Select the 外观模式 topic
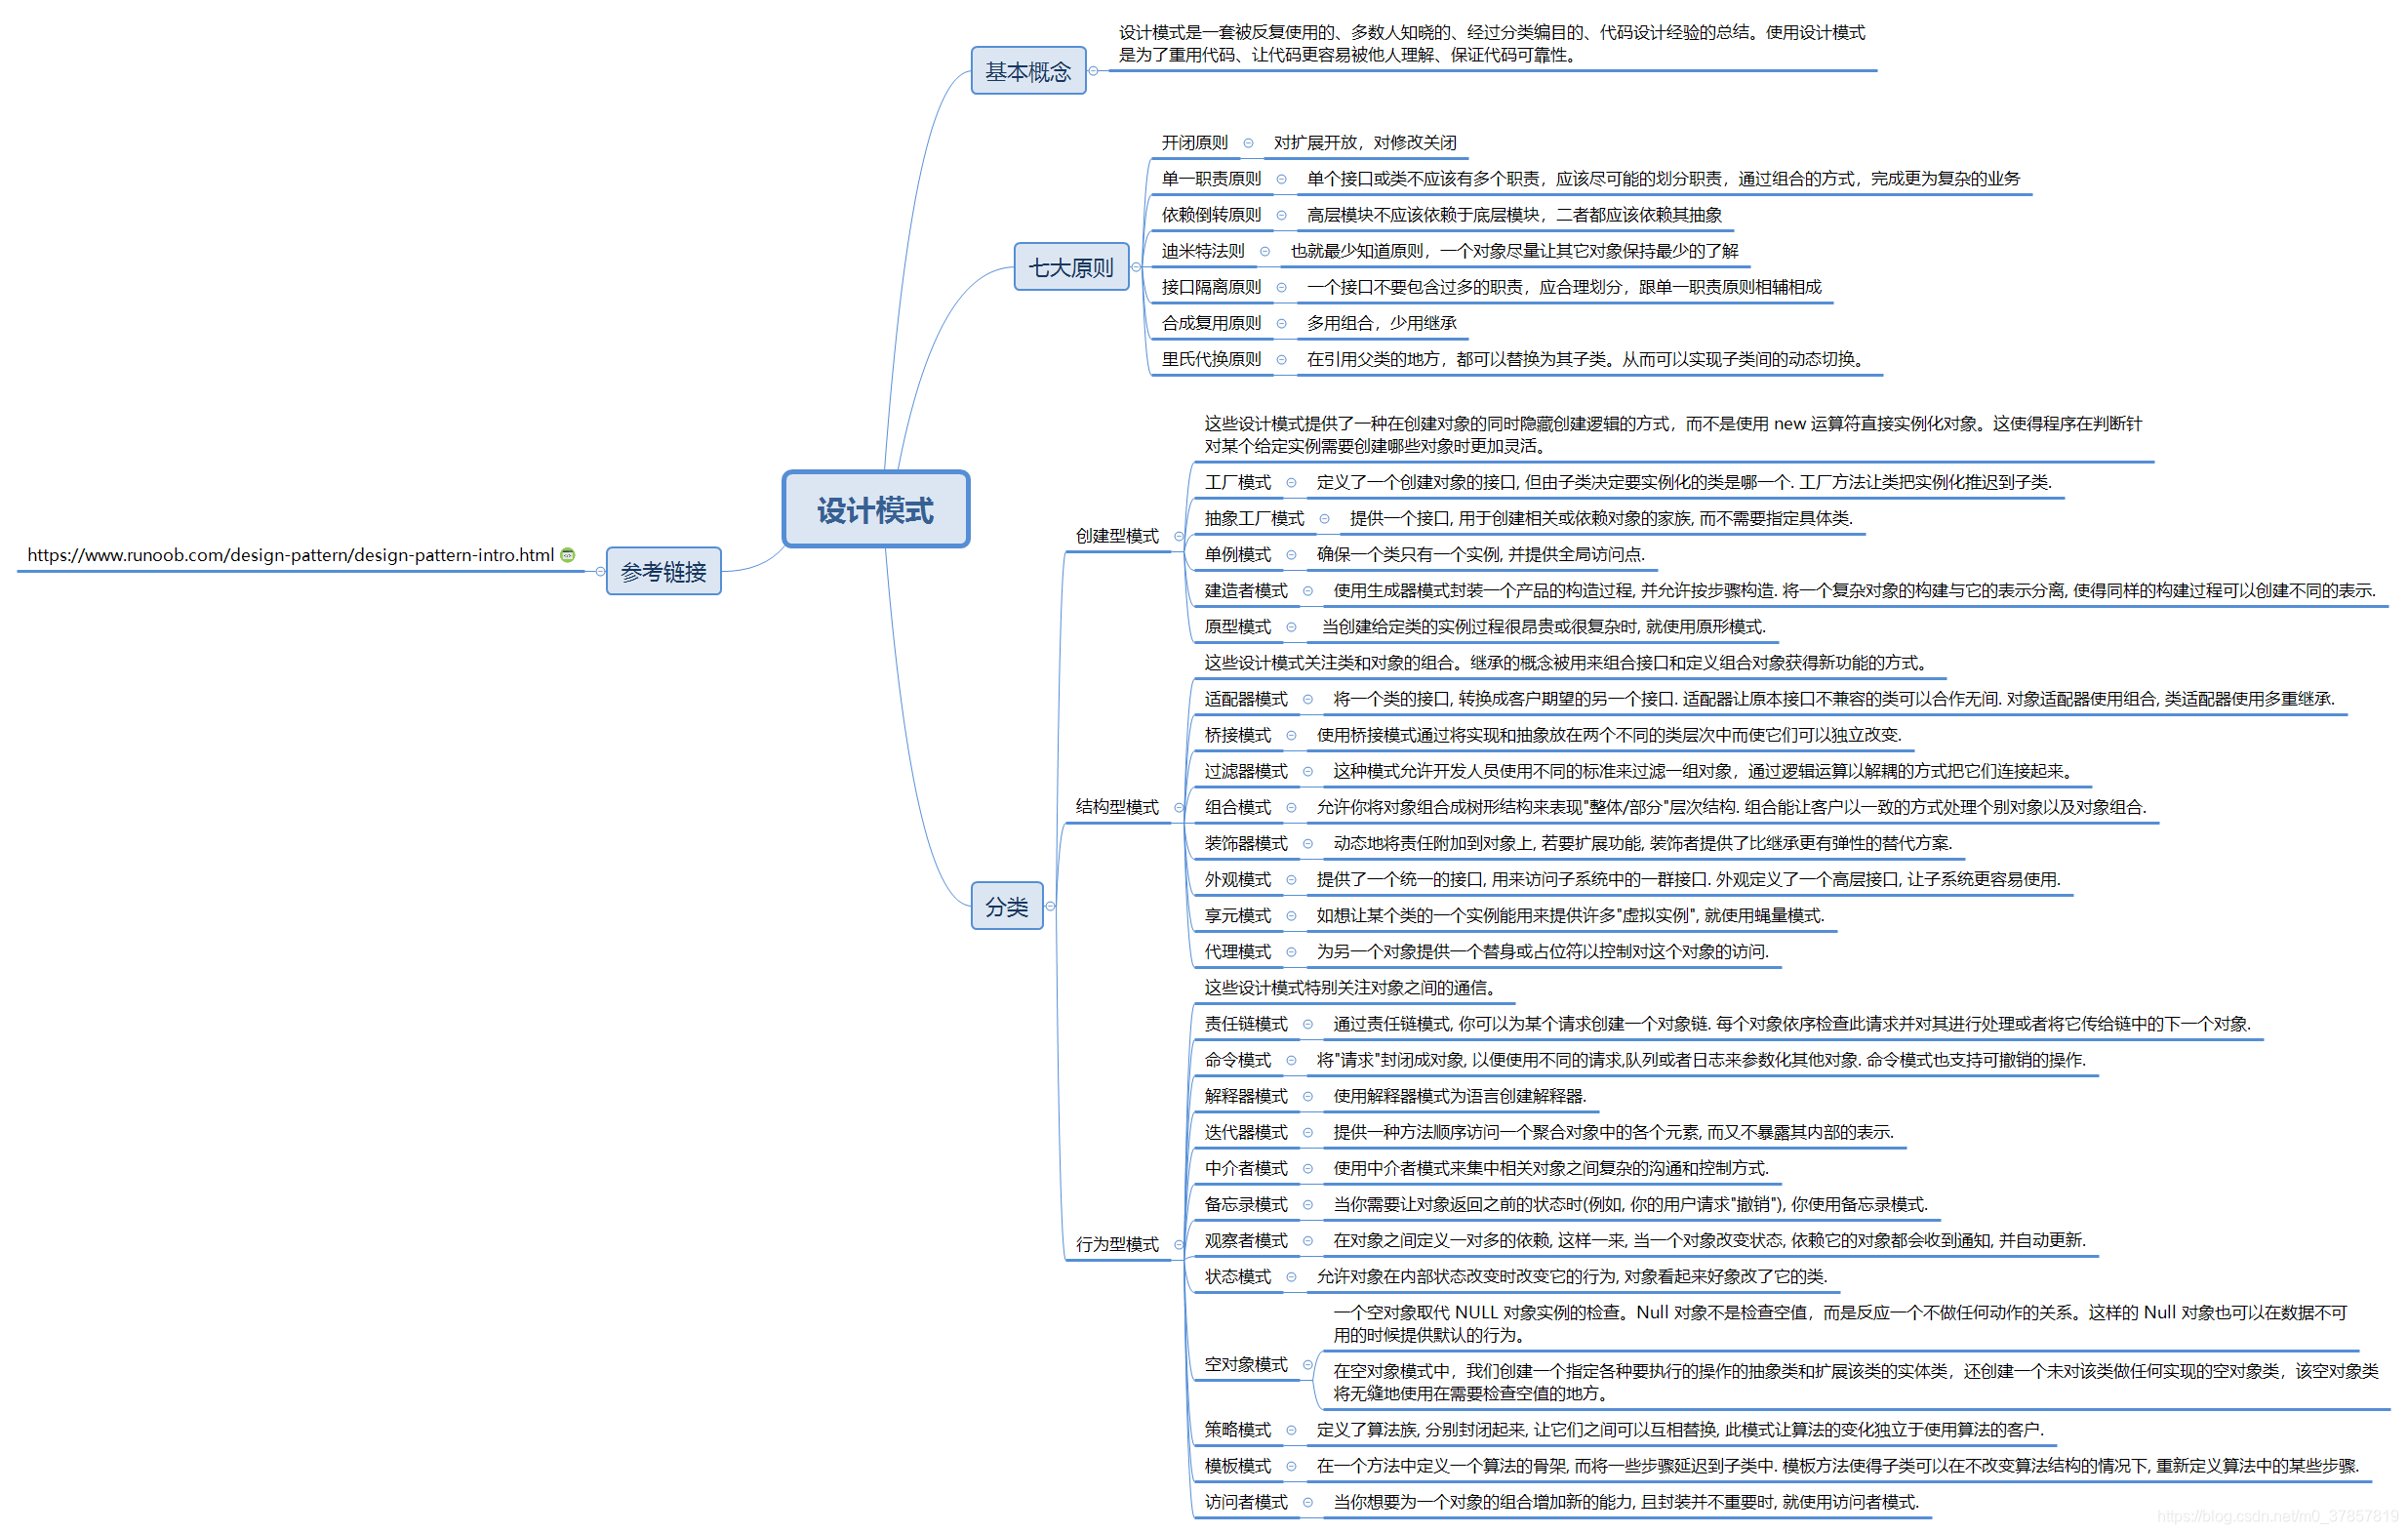Viewport: 2408px width, 1534px height. tap(1237, 879)
